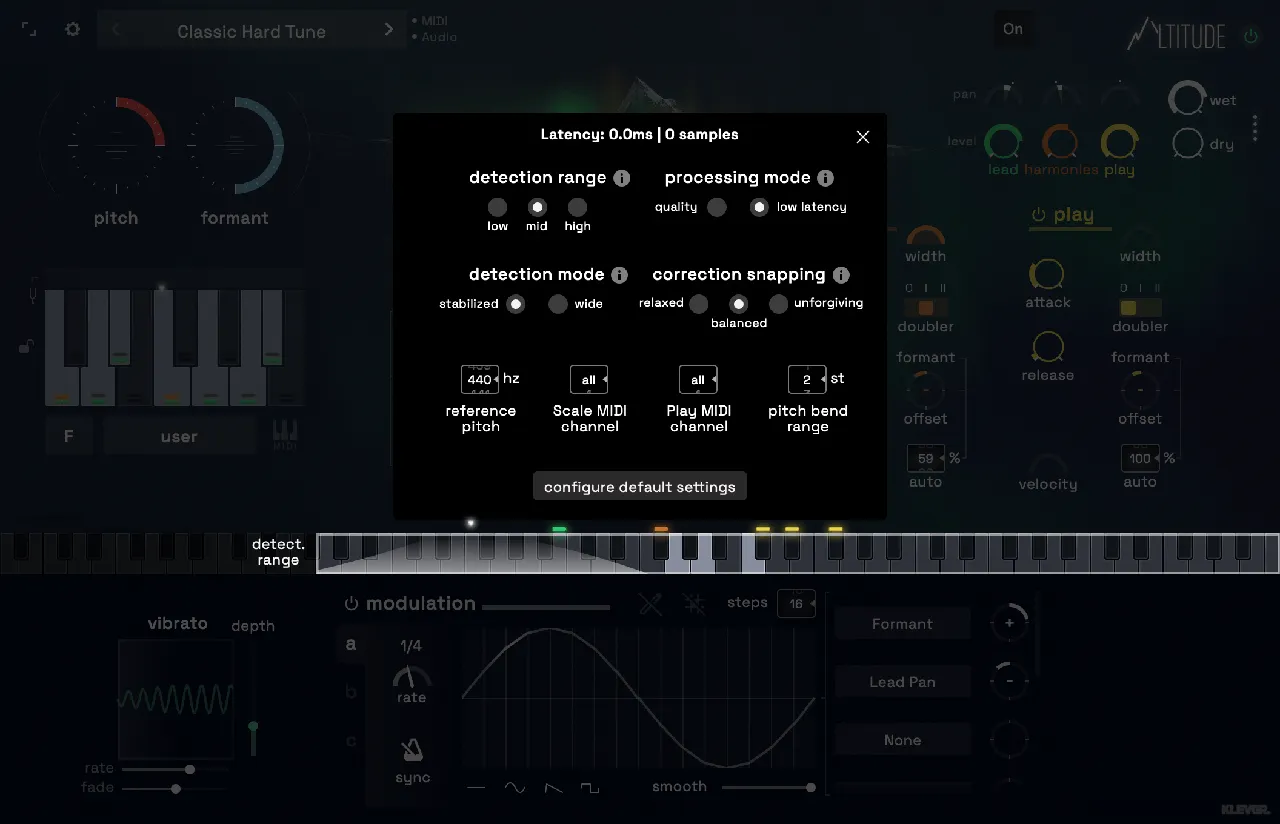Click the user scale button
Viewport: 1280px width, 824px height.
[x=179, y=437]
